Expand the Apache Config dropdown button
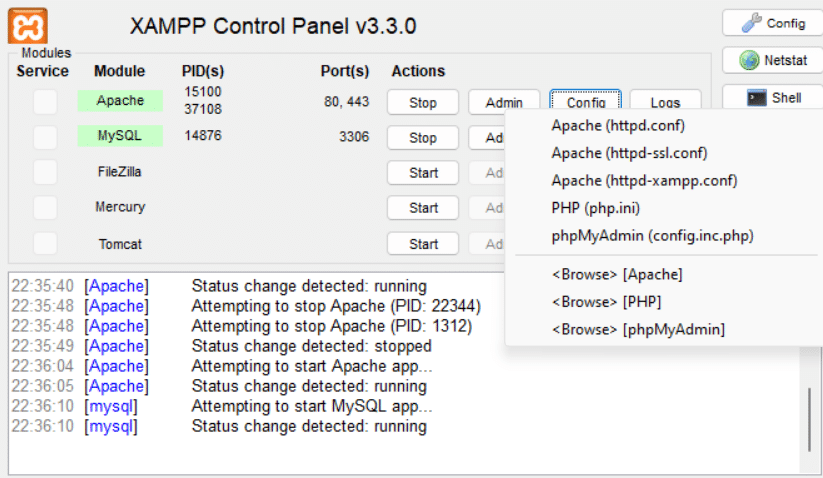 586,101
